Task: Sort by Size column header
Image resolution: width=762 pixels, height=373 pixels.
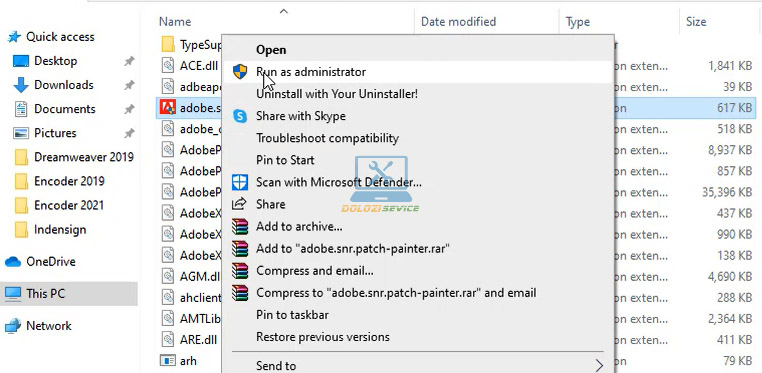Action: click(696, 22)
